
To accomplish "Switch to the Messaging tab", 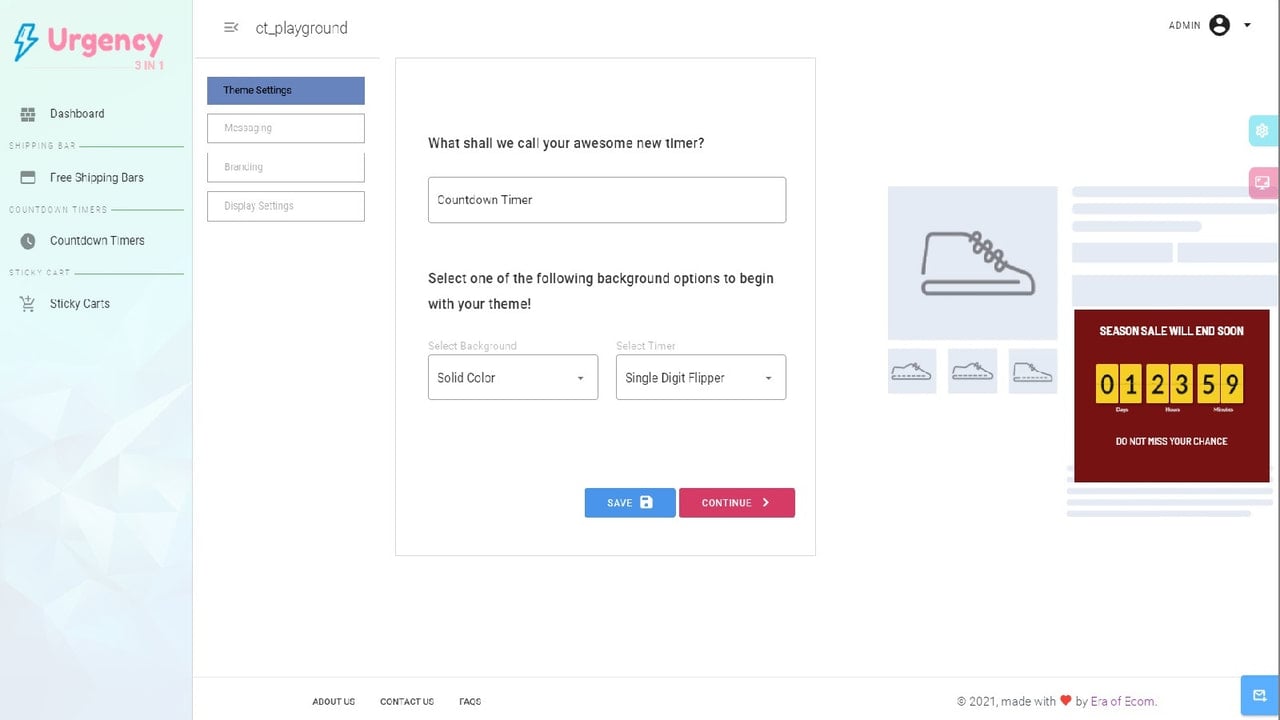I will click(286, 128).
